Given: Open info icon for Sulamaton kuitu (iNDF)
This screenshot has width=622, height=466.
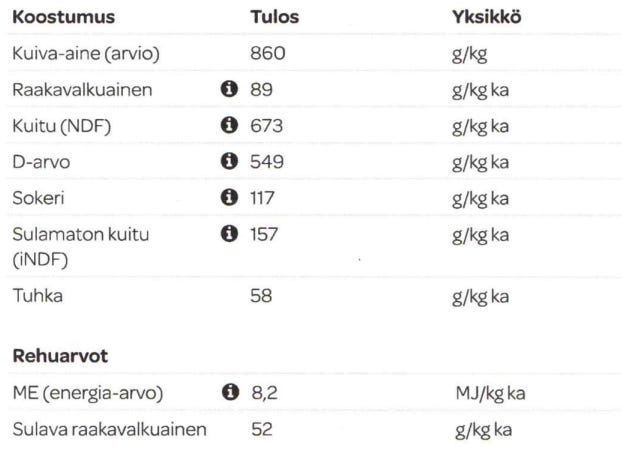Looking at the screenshot, I should point(228,234).
